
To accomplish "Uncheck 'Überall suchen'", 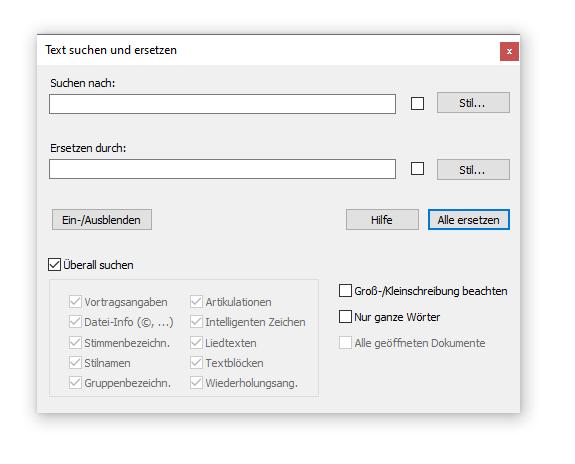I will point(54,264).
